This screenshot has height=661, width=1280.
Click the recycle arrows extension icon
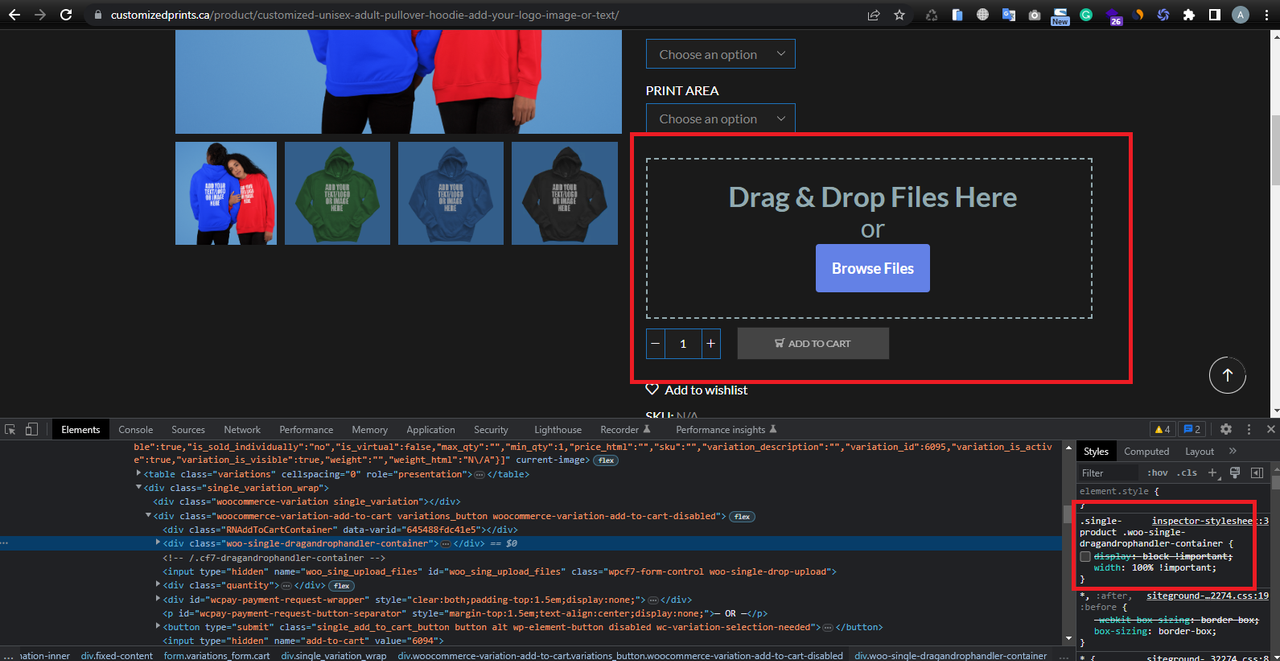point(932,15)
